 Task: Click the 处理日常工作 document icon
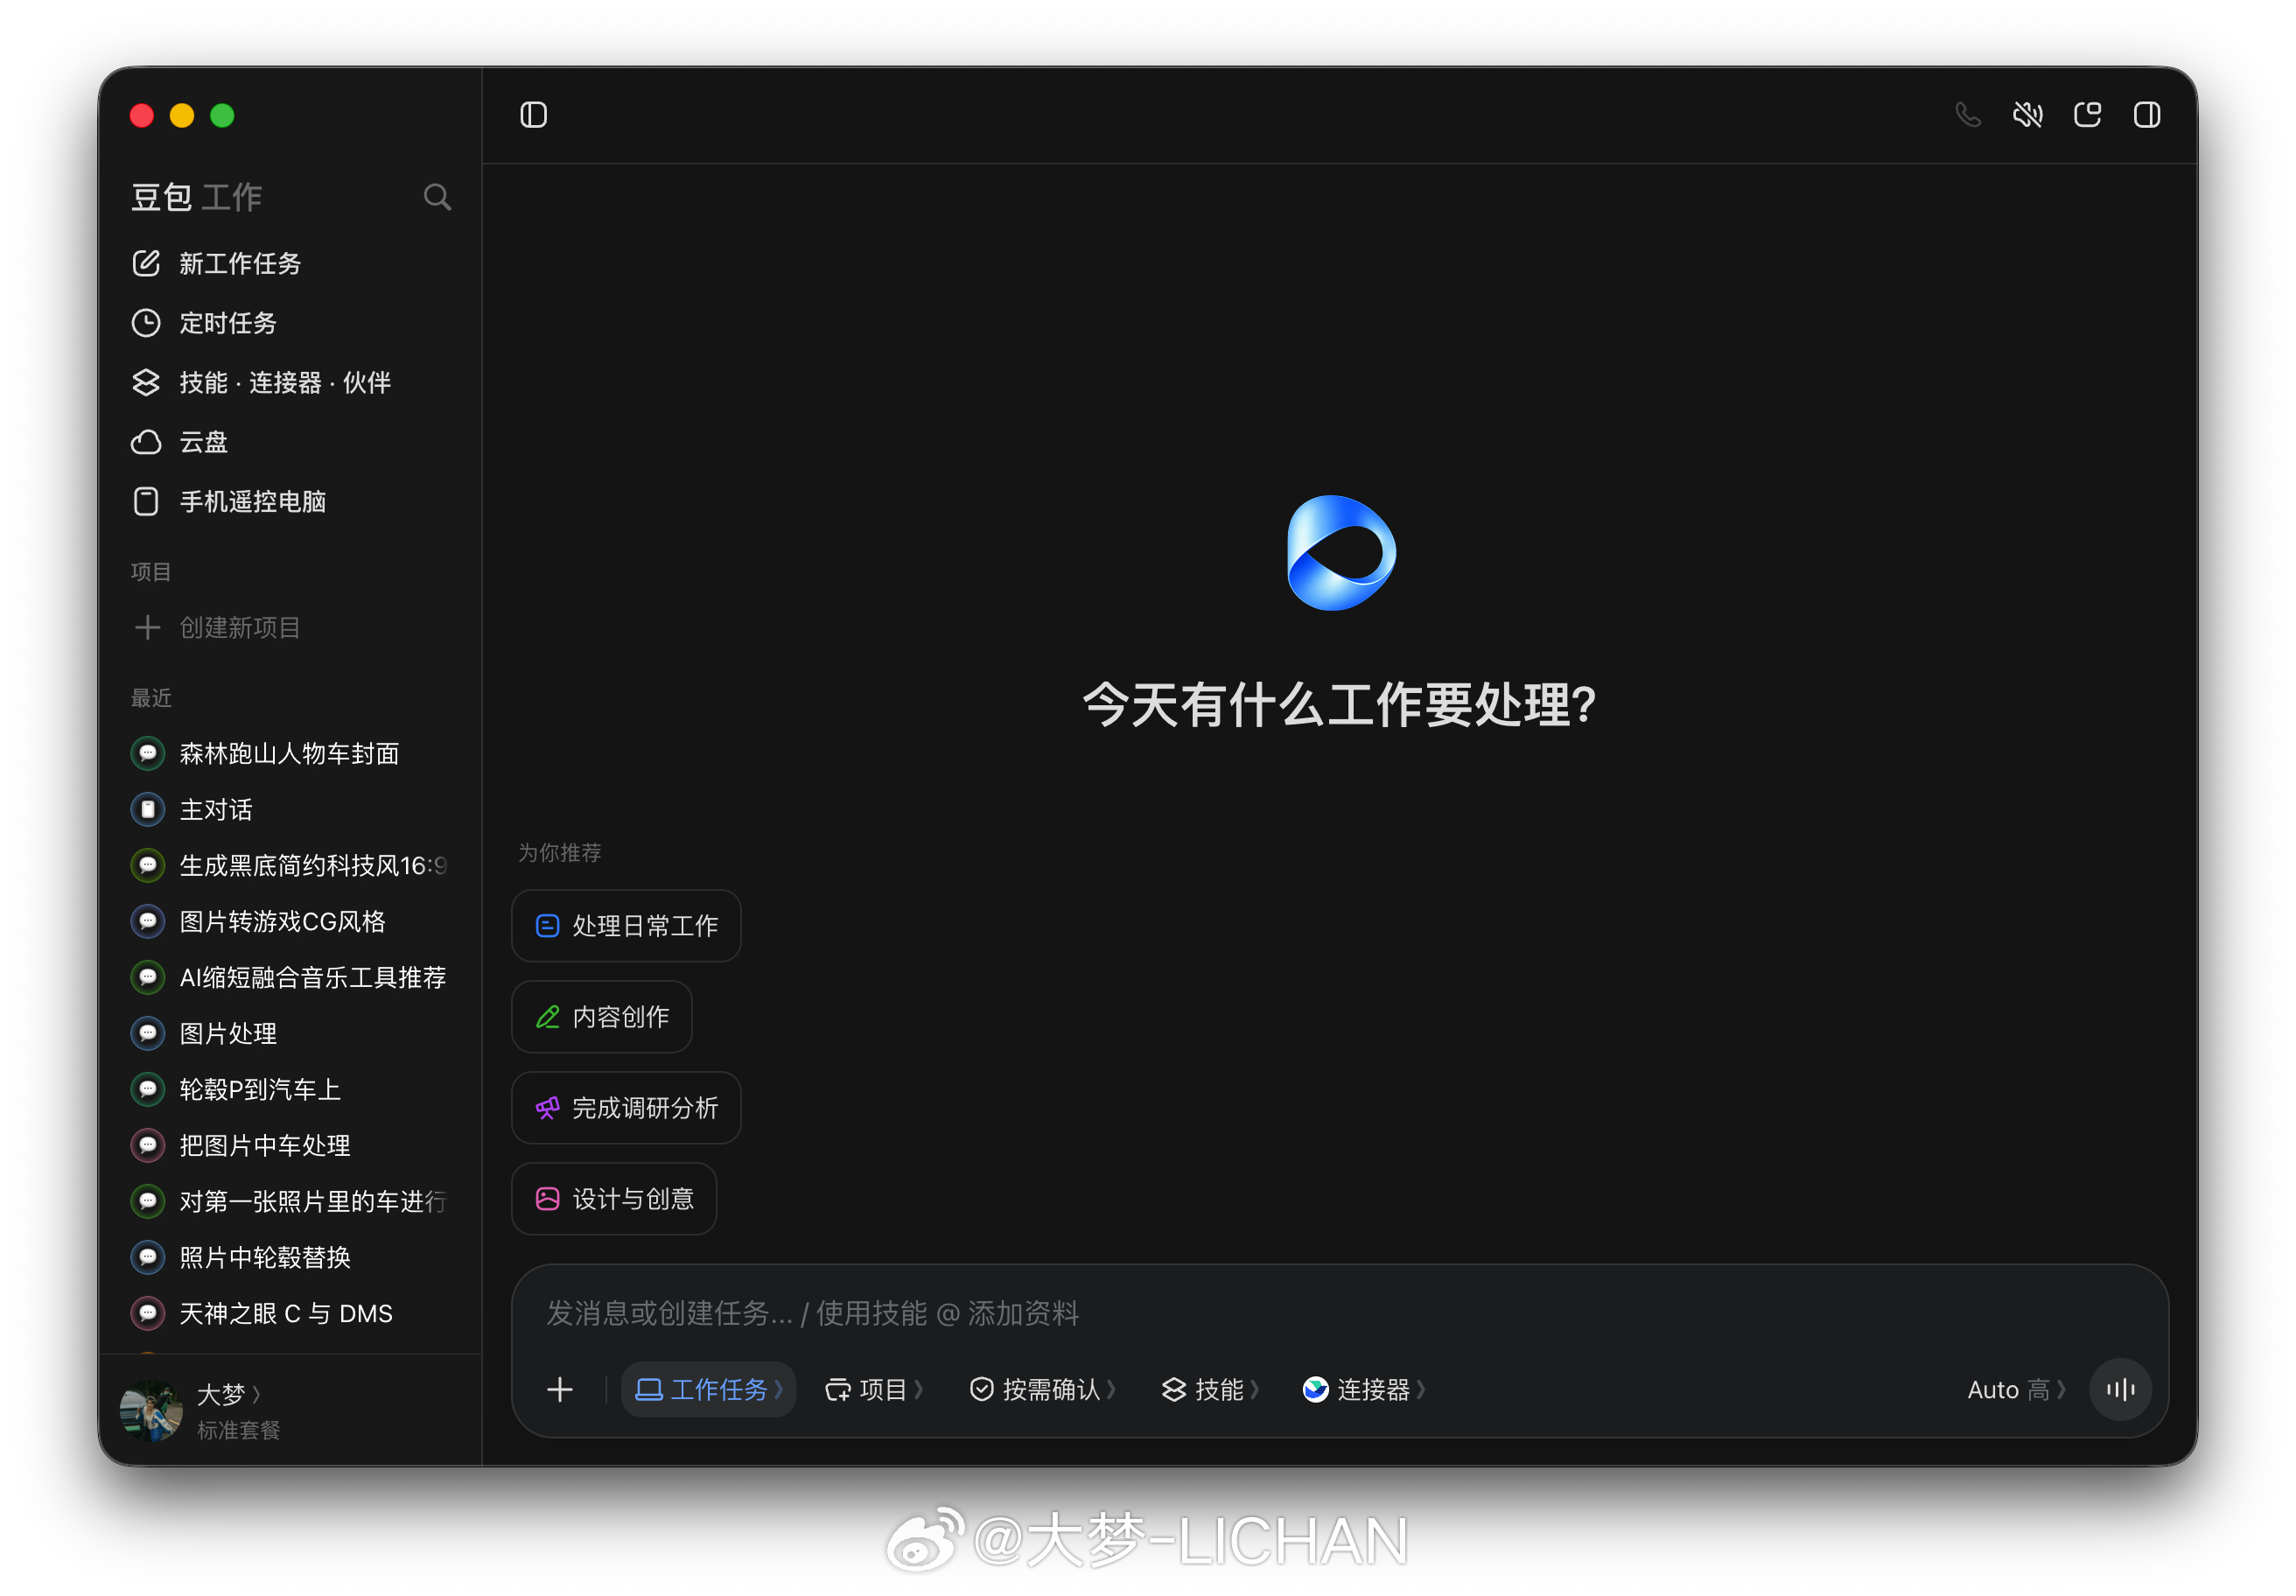[547, 925]
